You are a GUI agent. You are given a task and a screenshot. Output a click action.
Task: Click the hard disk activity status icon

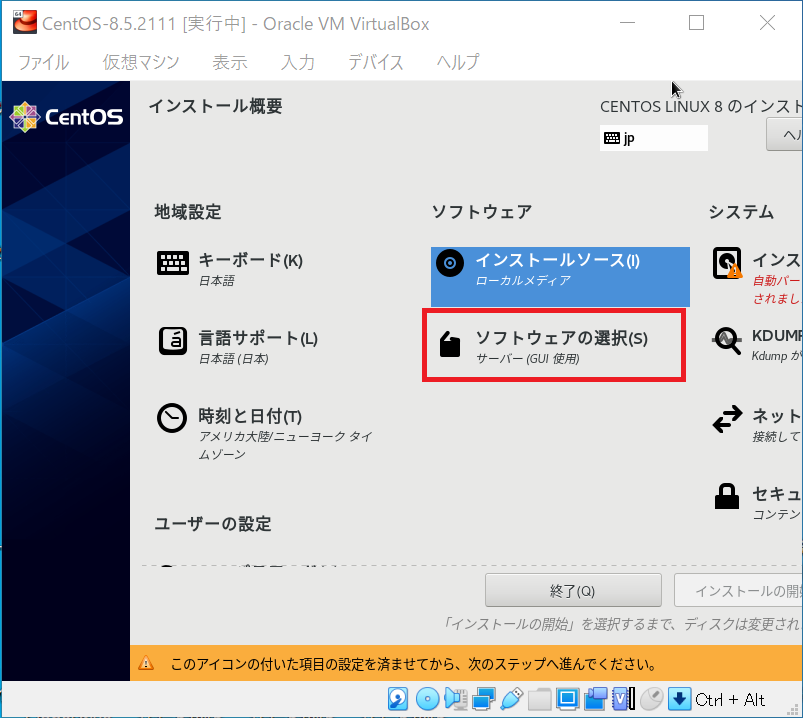[398, 699]
